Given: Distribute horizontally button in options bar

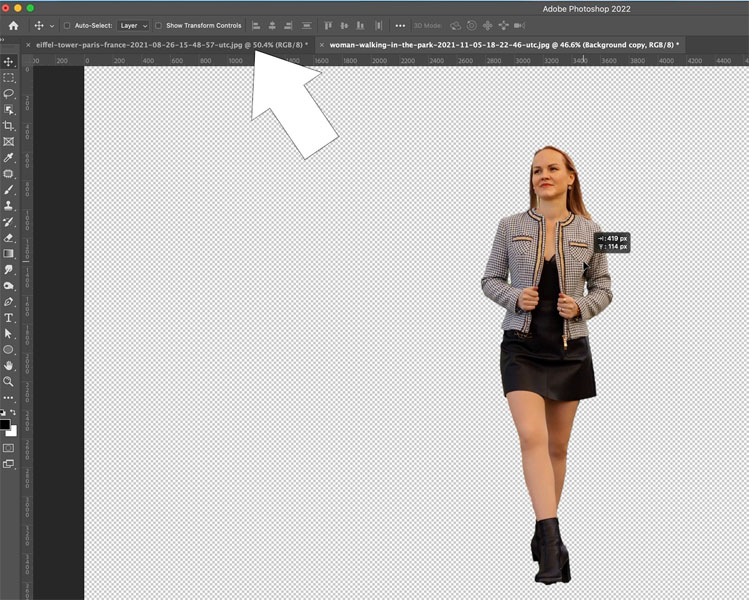Looking at the screenshot, I should tap(379, 26).
